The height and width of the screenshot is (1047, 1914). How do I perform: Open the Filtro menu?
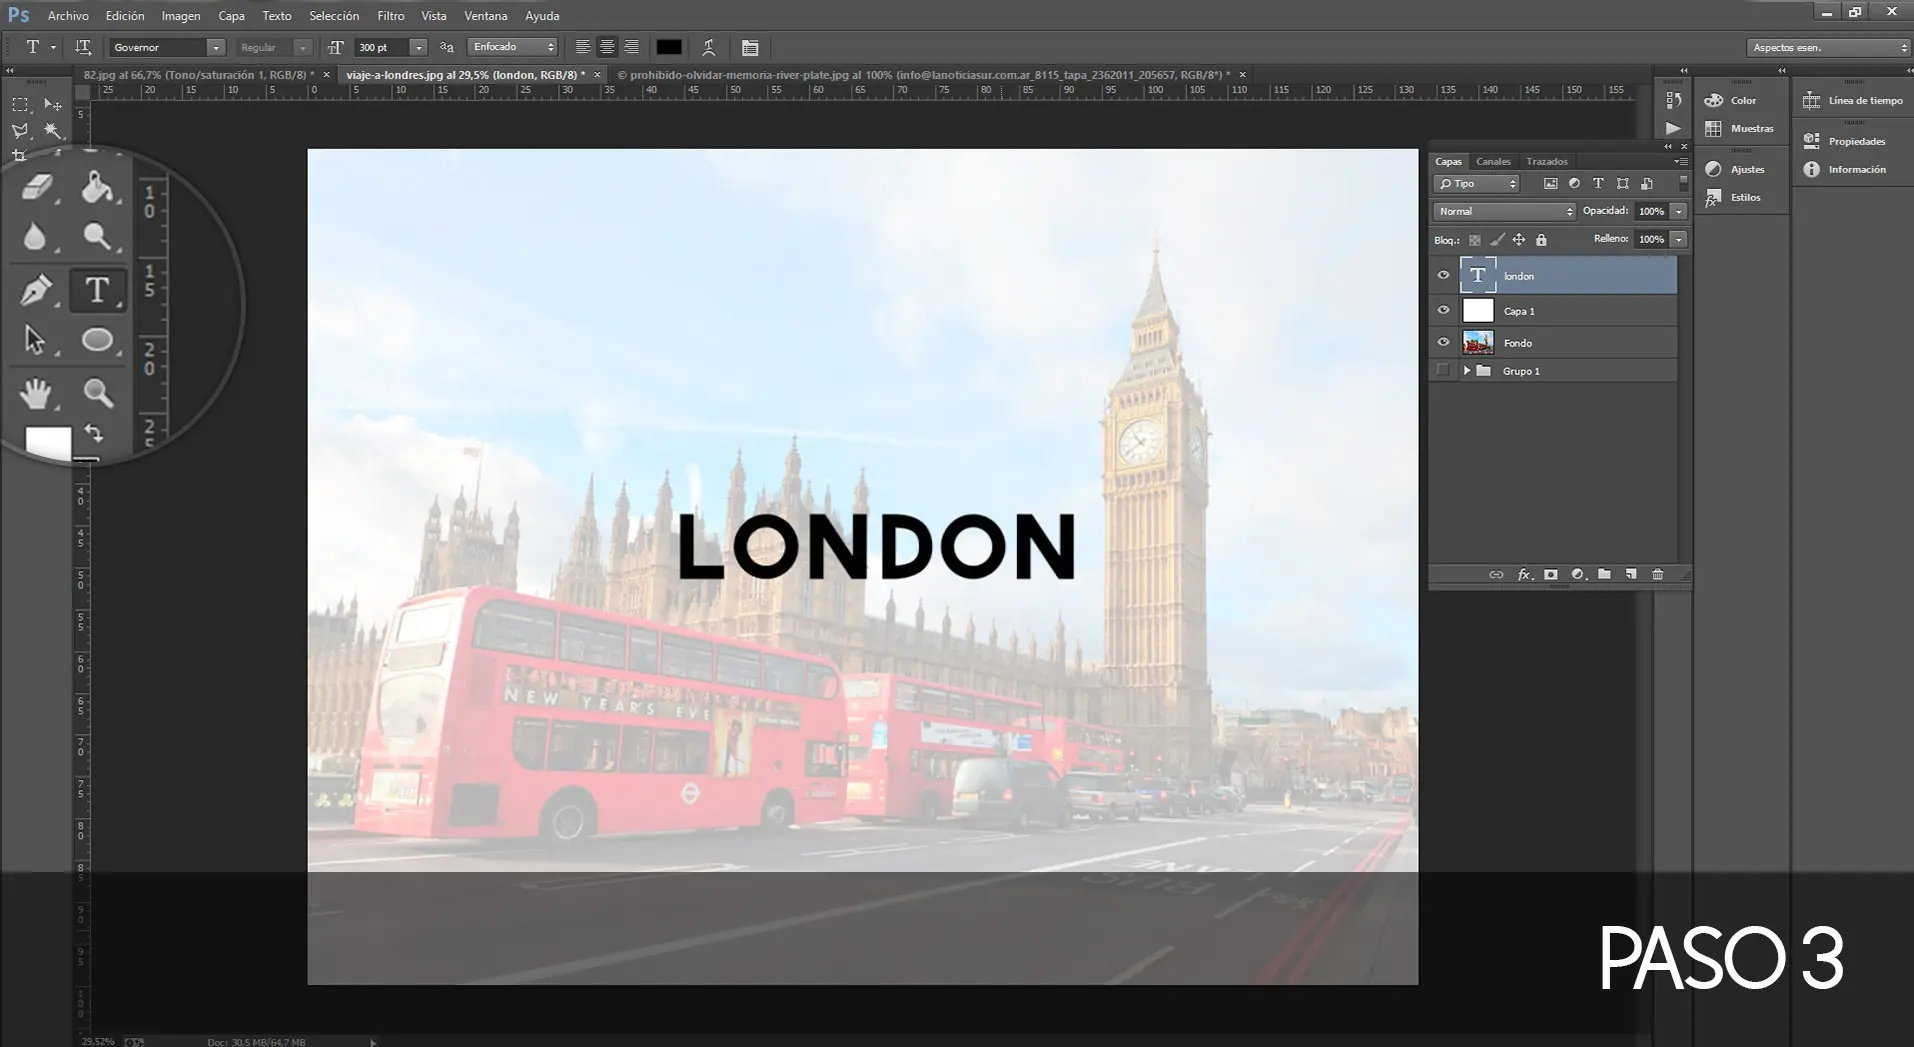(x=391, y=16)
